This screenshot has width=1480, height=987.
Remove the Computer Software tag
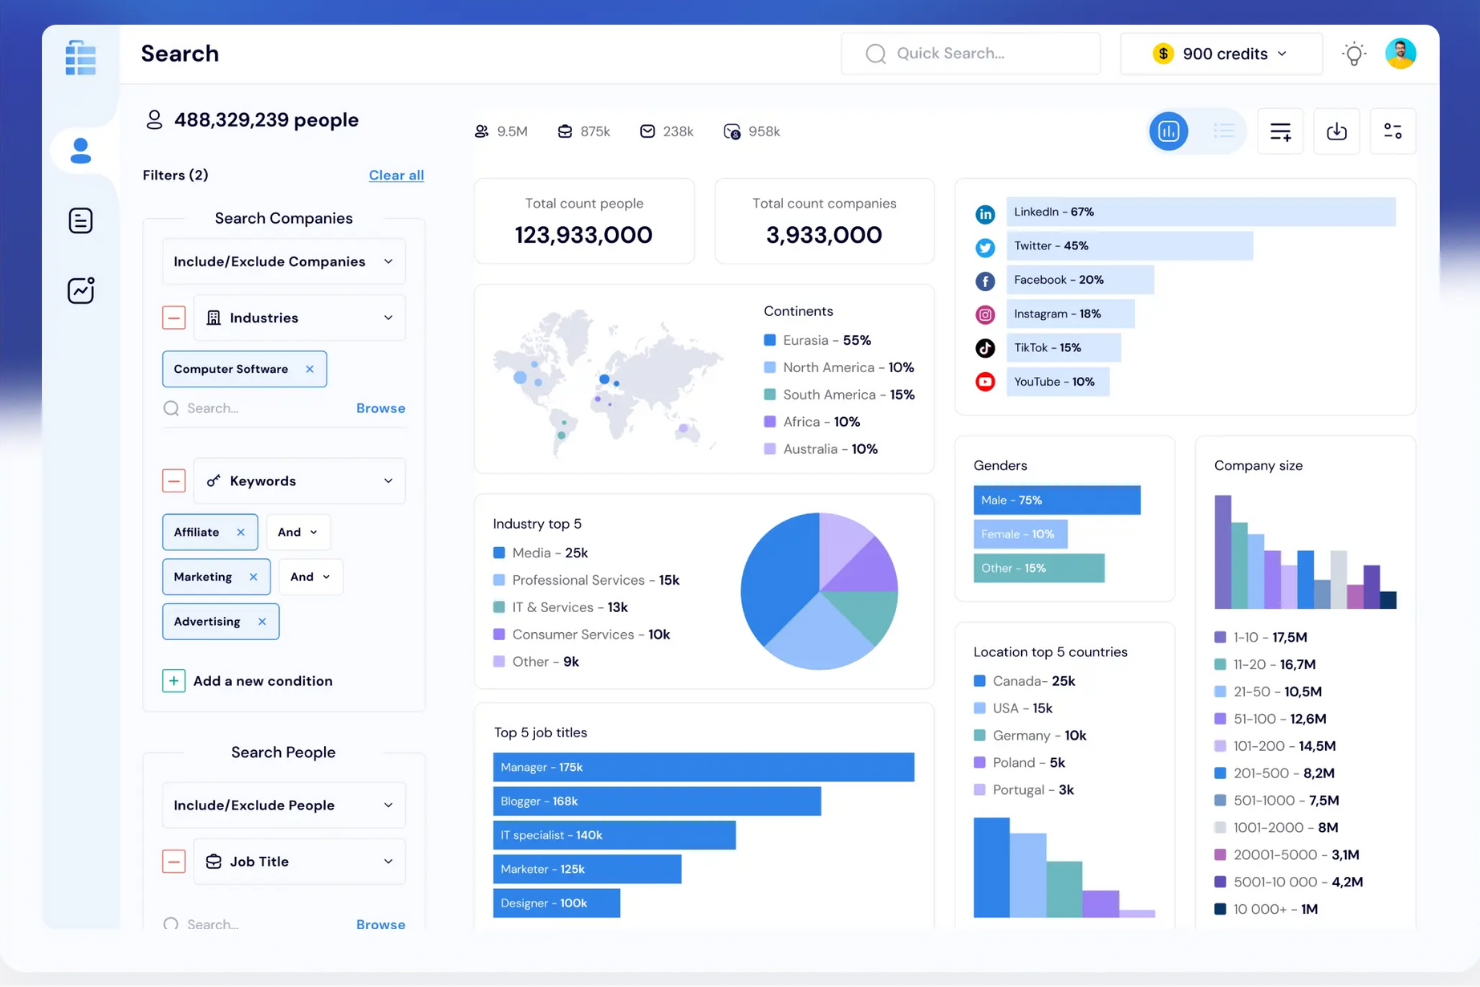pos(310,369)
